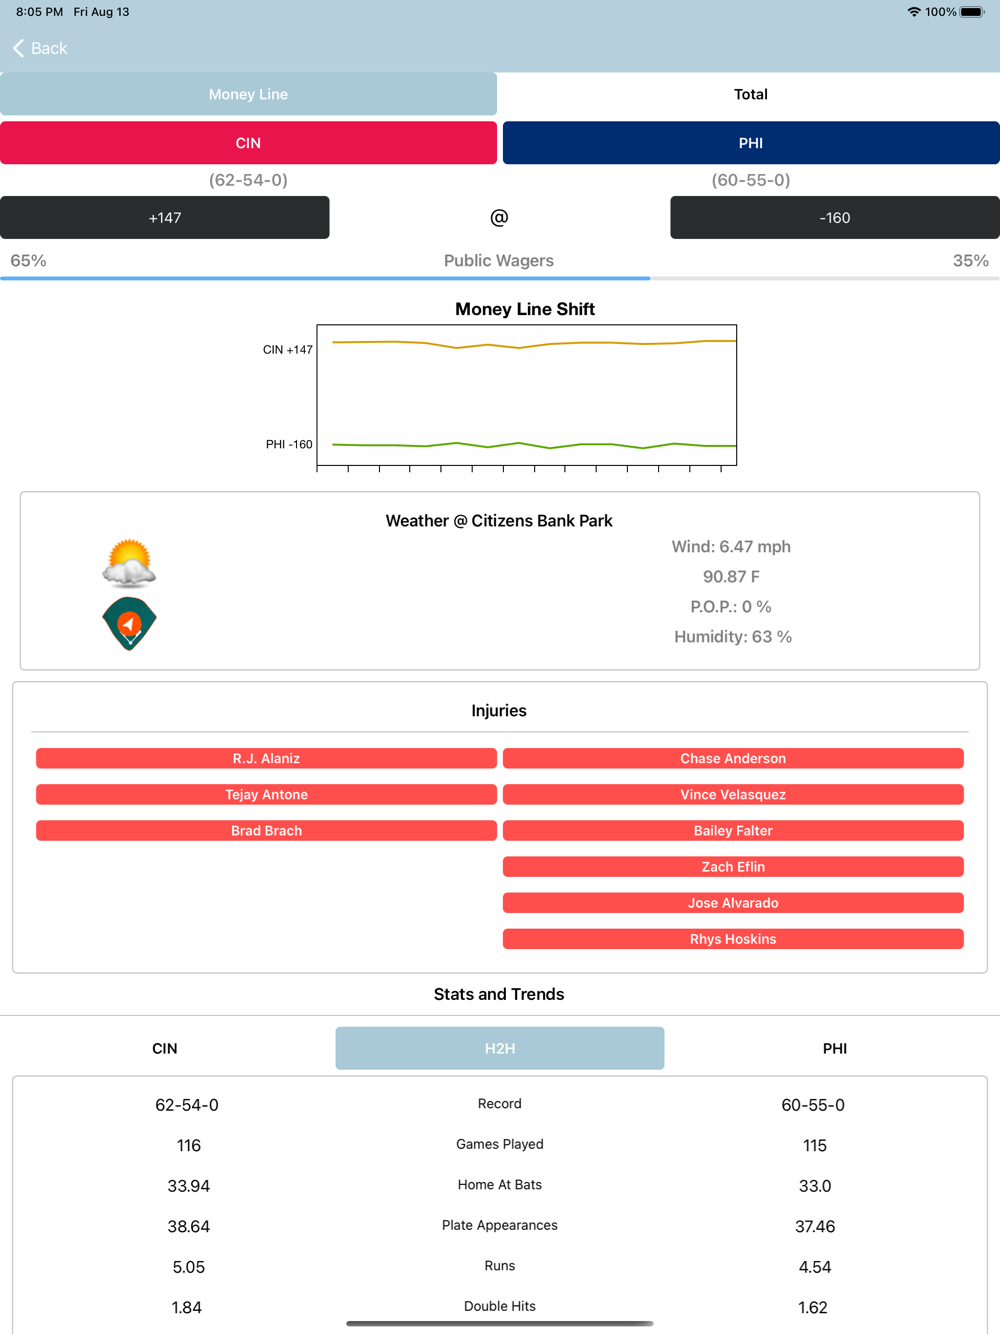The height and width of the screenshot is (1334, 1000).
Task: Tap the @ symbol between odds
Action: click(499, 217)
